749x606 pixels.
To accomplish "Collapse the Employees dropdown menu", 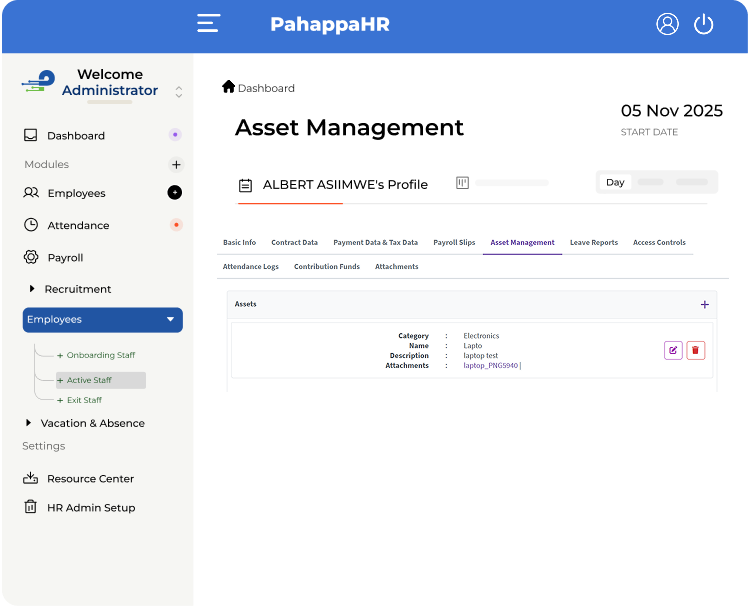I will click(x=170, y=320).
